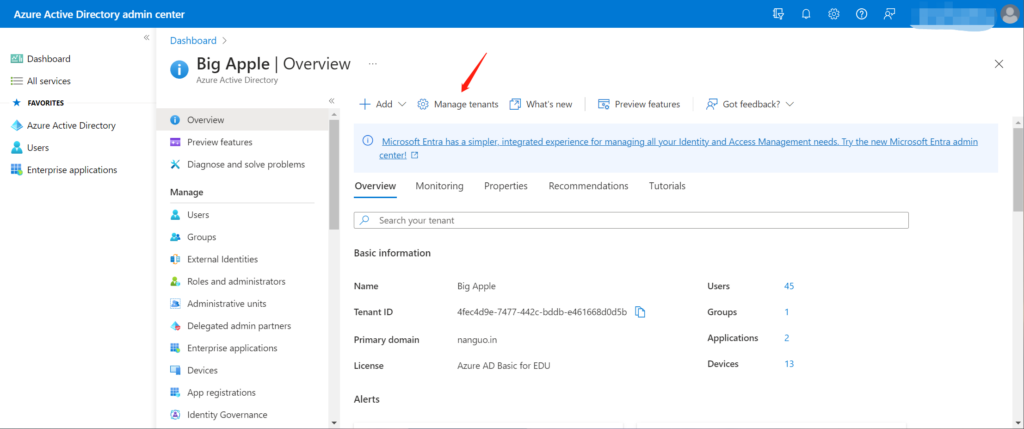
Task: Select the primary domain text nanguo.in
Action: [477, 340]
